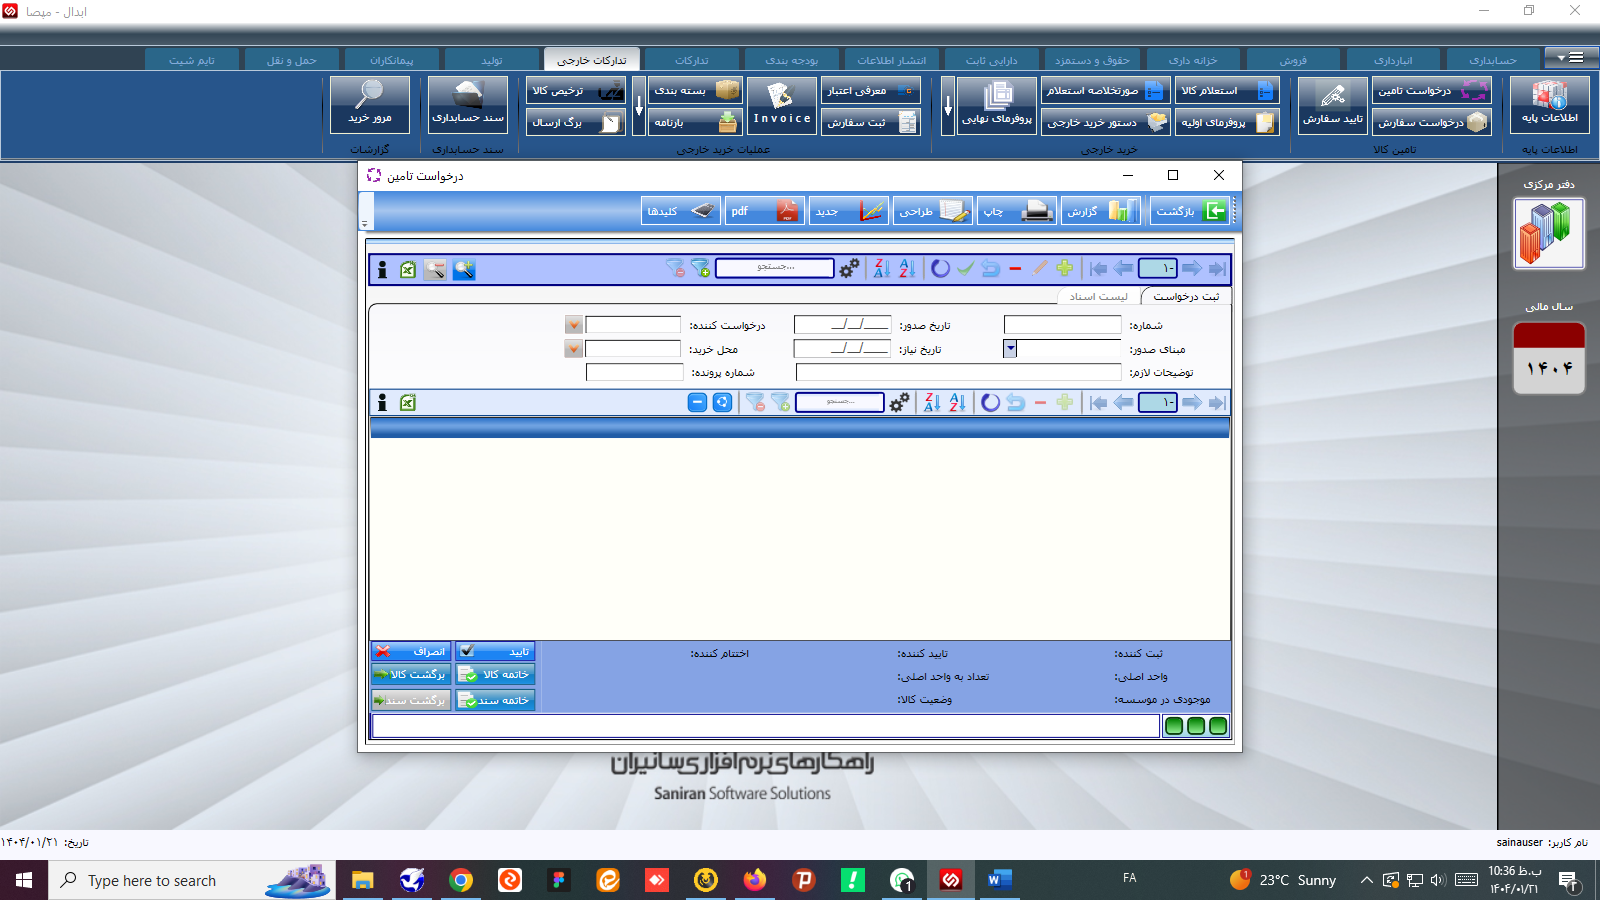Expand the درخواست کننده dropdown

pos(573,324)
